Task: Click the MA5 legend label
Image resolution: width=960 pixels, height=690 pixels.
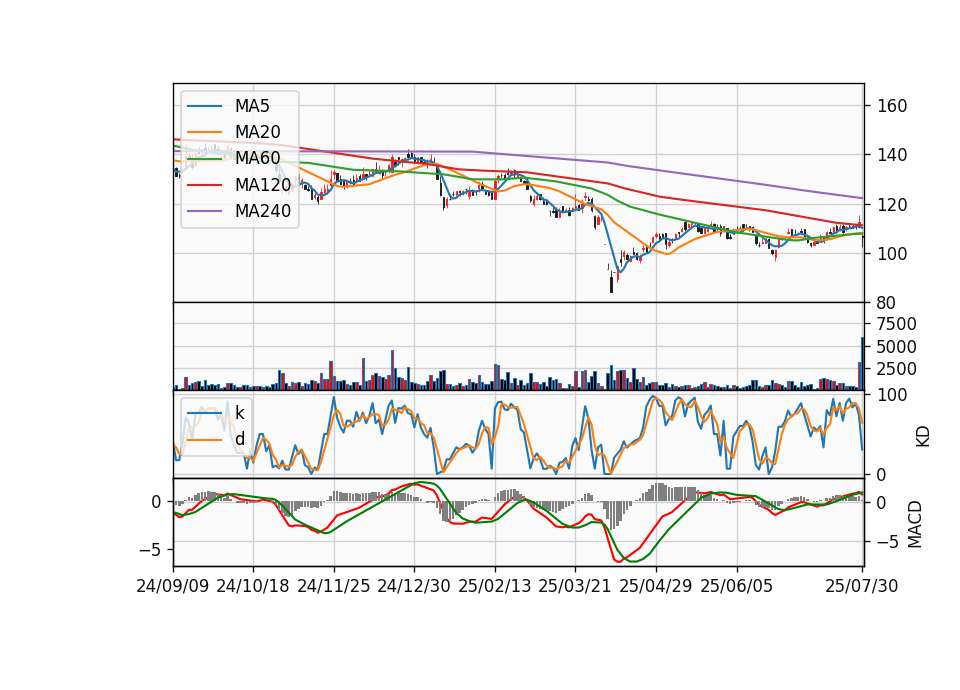Action: pyautogui.click(x=252, y=106)
